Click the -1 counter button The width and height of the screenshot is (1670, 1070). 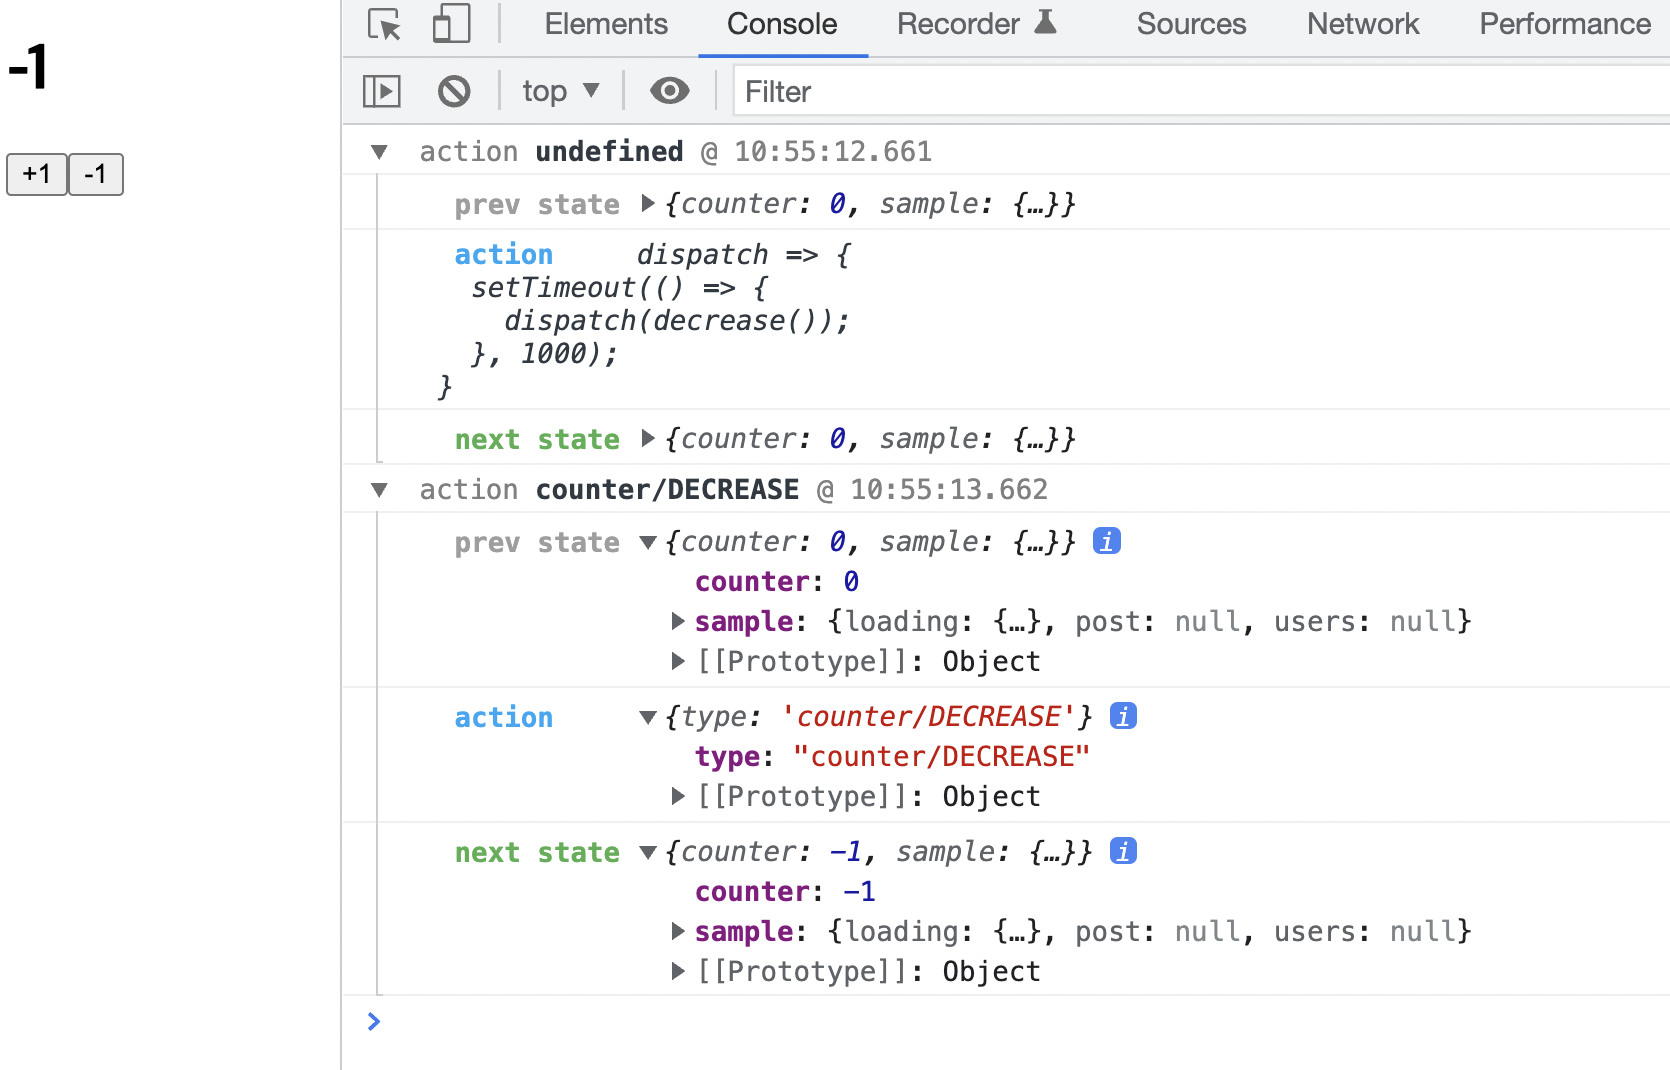[x=96, y=174]
